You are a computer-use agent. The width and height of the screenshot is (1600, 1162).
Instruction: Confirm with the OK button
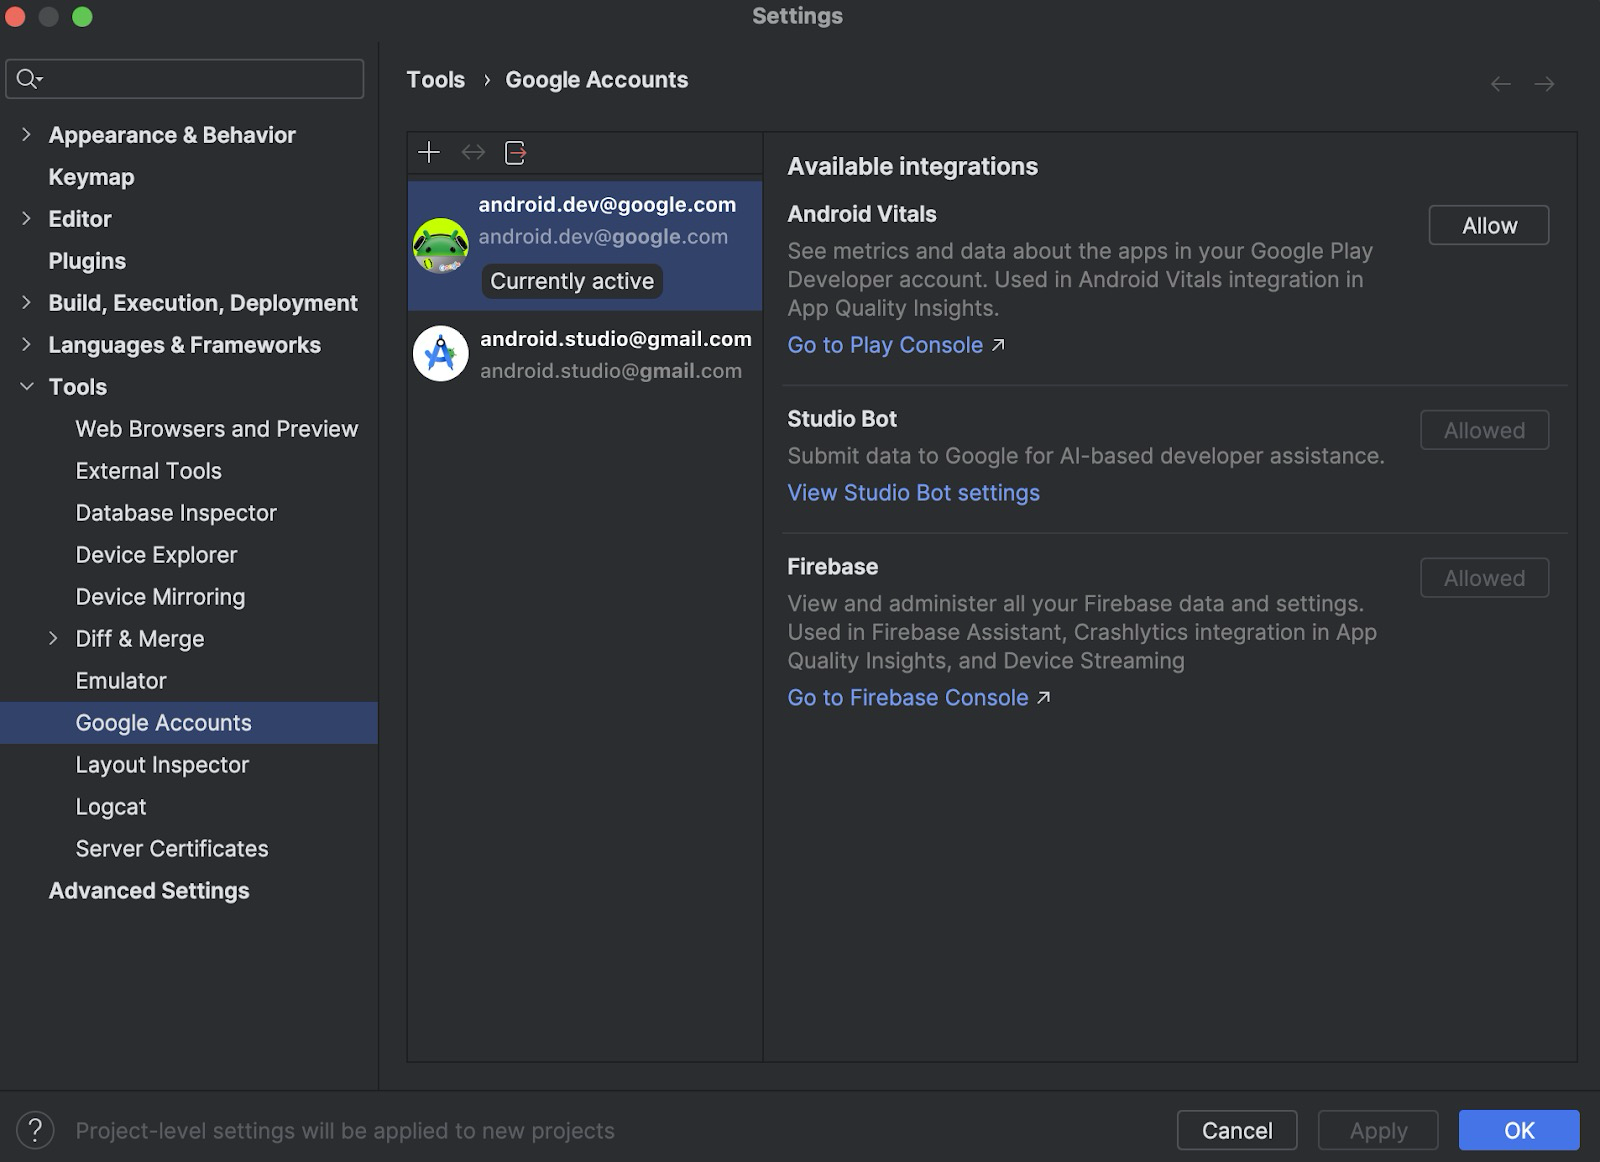click(x=1519, y=1130)
